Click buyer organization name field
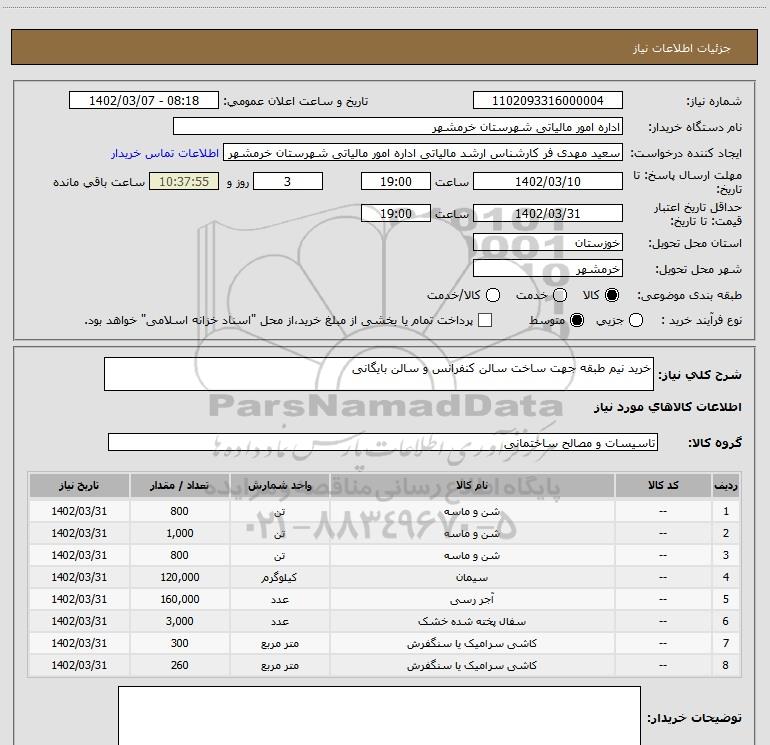The image size is (770, 745). point(398,127)
